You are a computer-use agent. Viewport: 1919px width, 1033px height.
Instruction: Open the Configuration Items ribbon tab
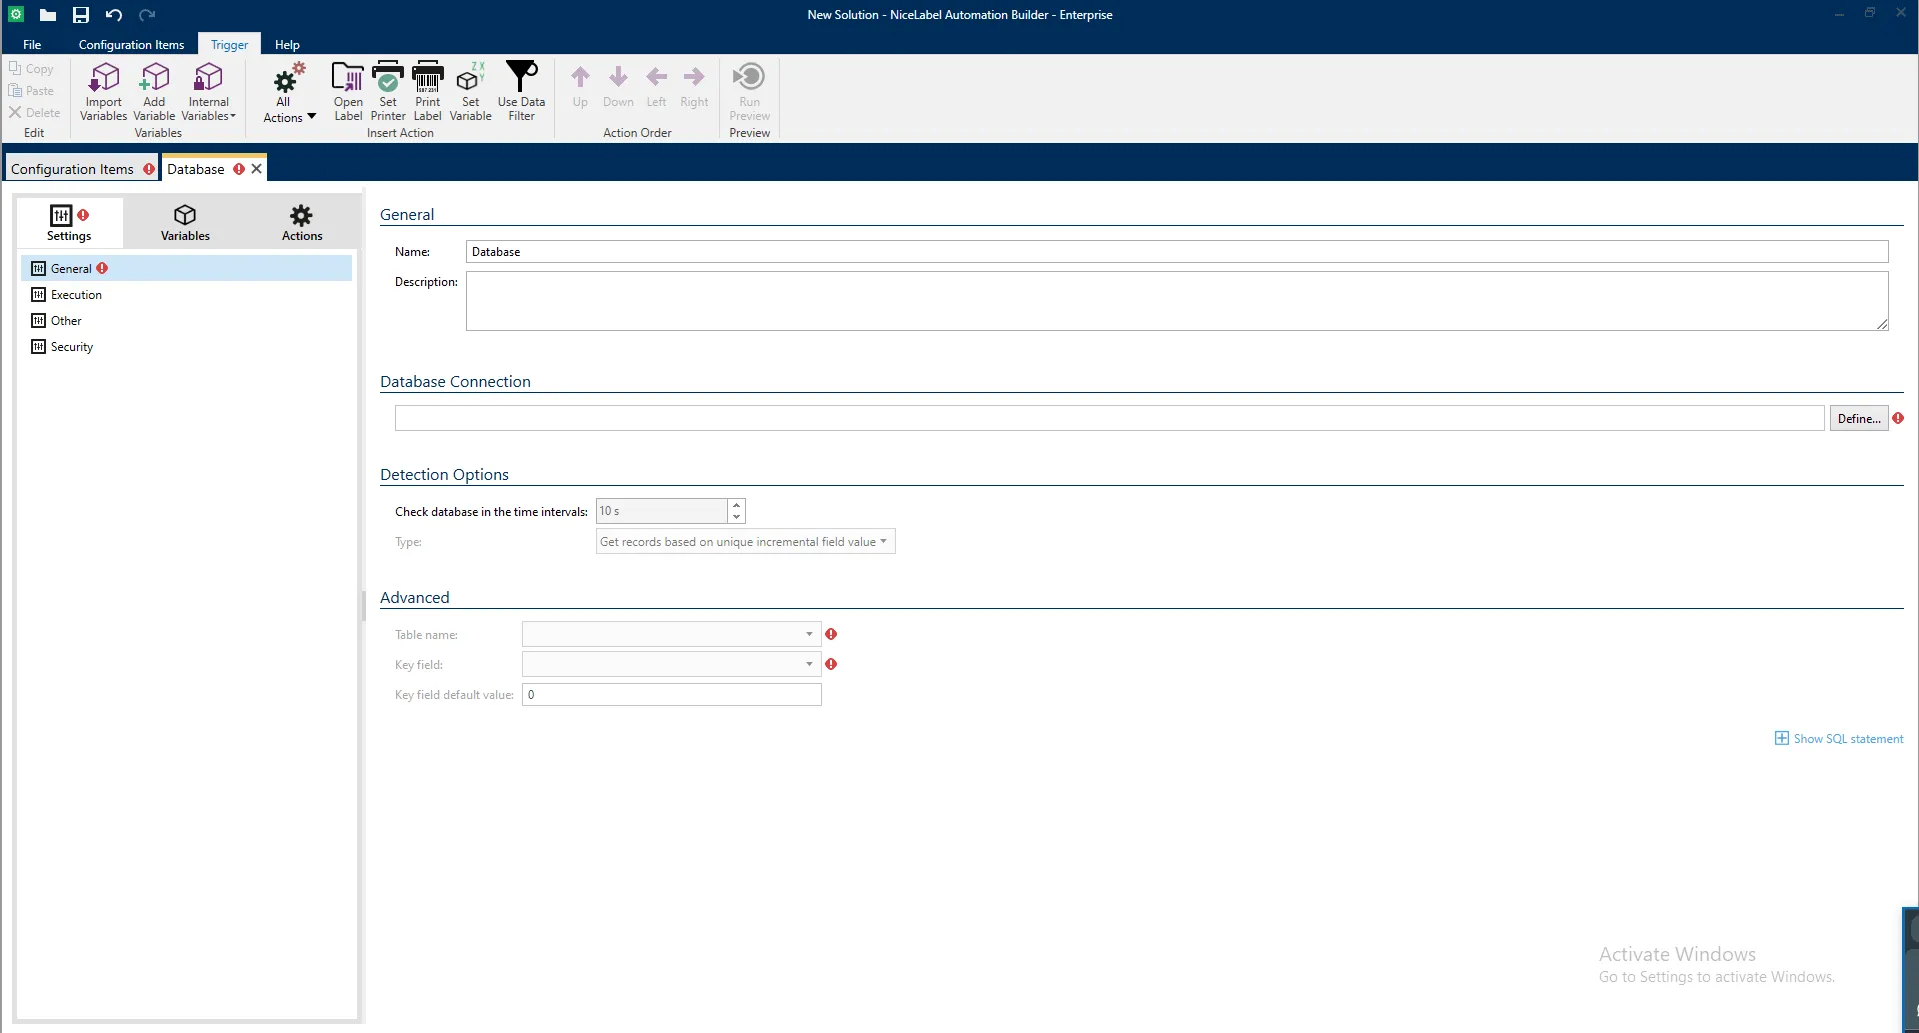(x=131, y=45)
